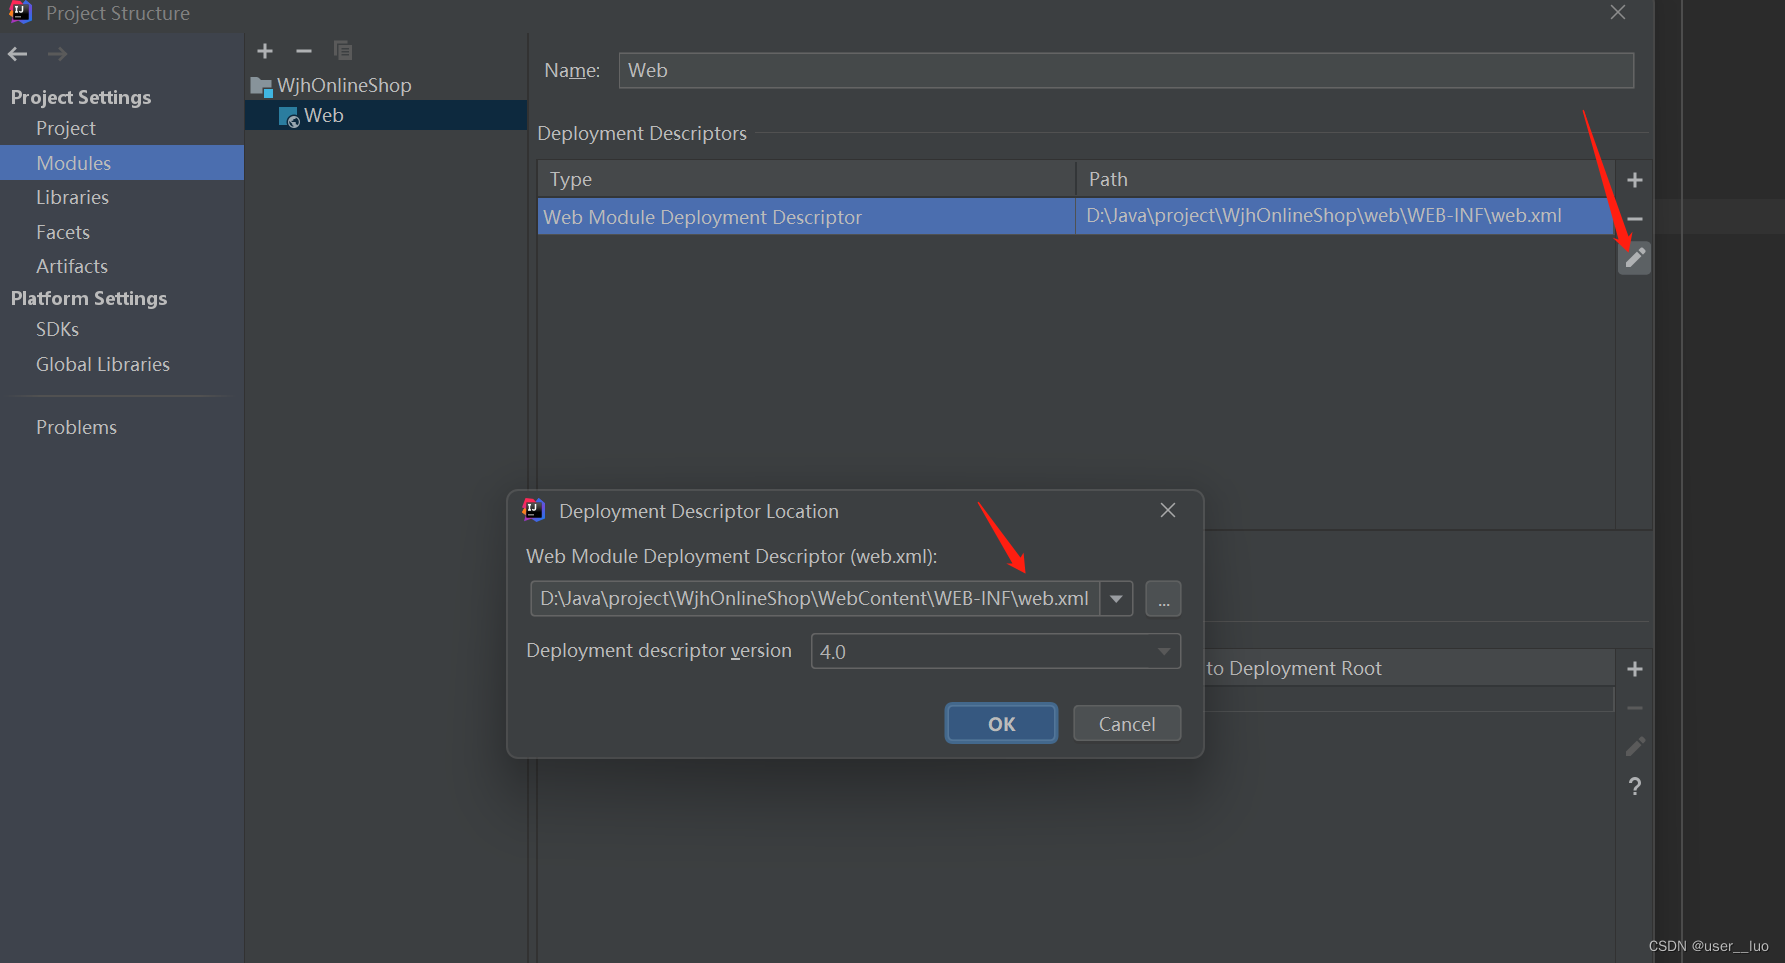This screenshot has height=963, width=1785.
Task: Switch to SDKs under Platform Settings
Action: [x=57, y=329]
